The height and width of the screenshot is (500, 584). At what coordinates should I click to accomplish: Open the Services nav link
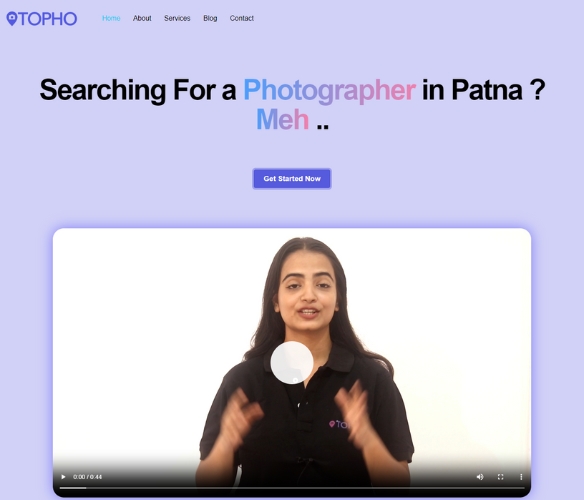click(x=177, y=18)
